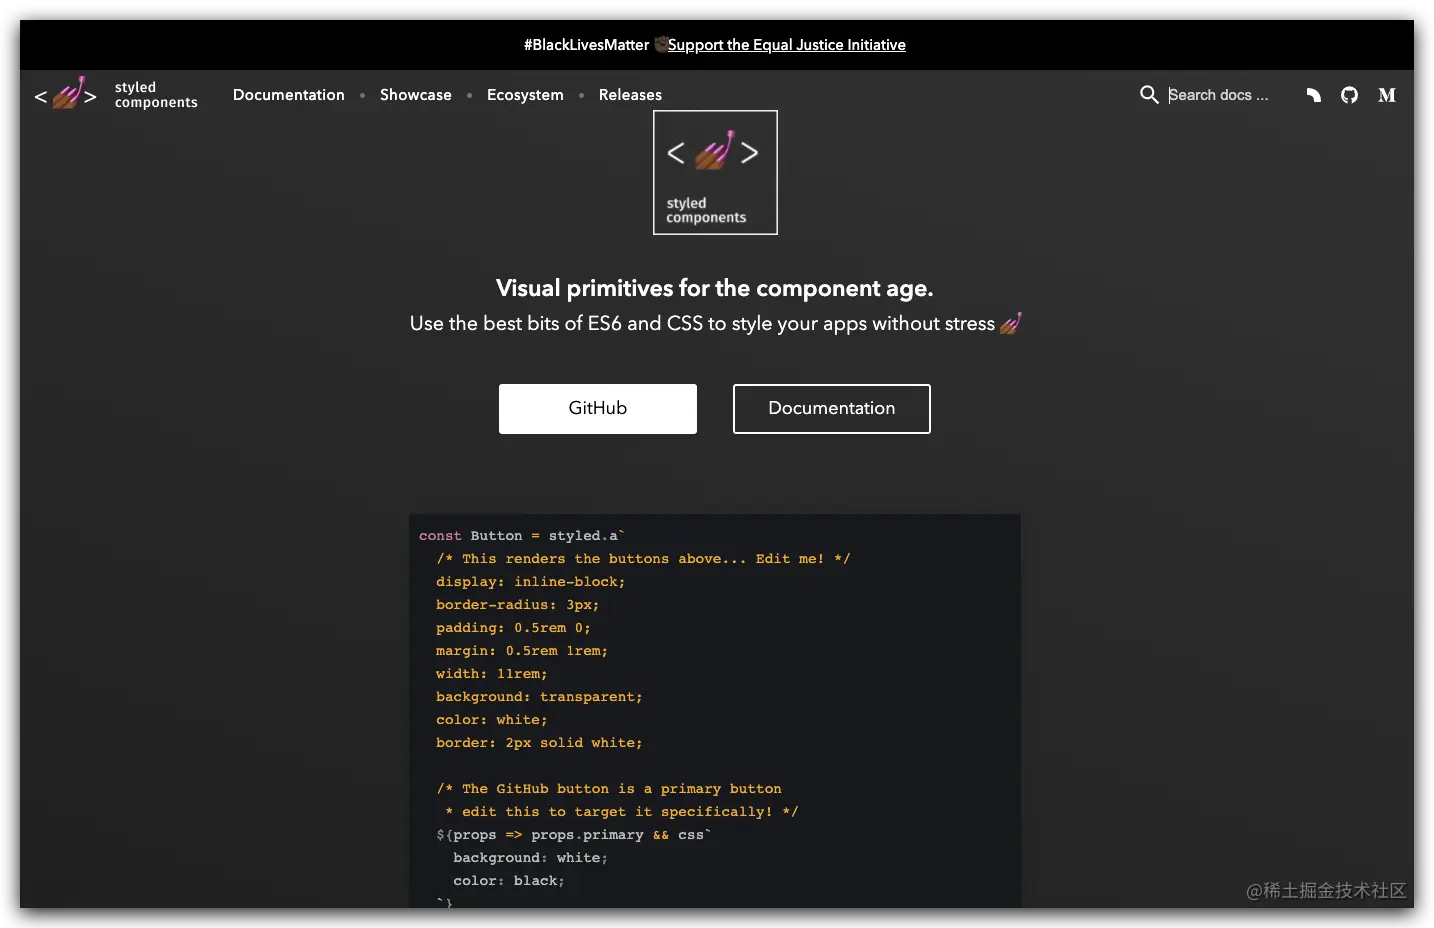Viewport: 1434px width, 928px height.
Task: Follow "Support the Equal Justice Initiative" link
Action: 787,45
